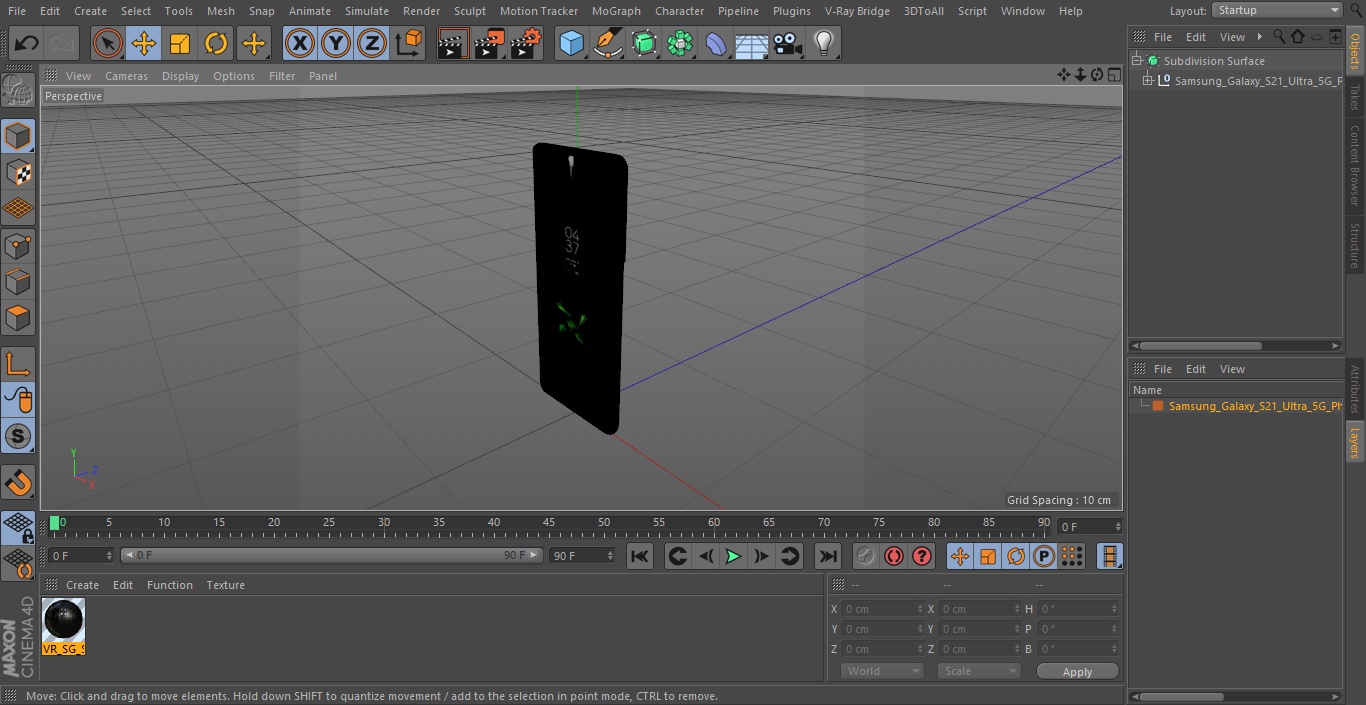Click Render View clapperboard icon
The height and width of the screenshot is (705, 1366).
click(x=453, y=43)
